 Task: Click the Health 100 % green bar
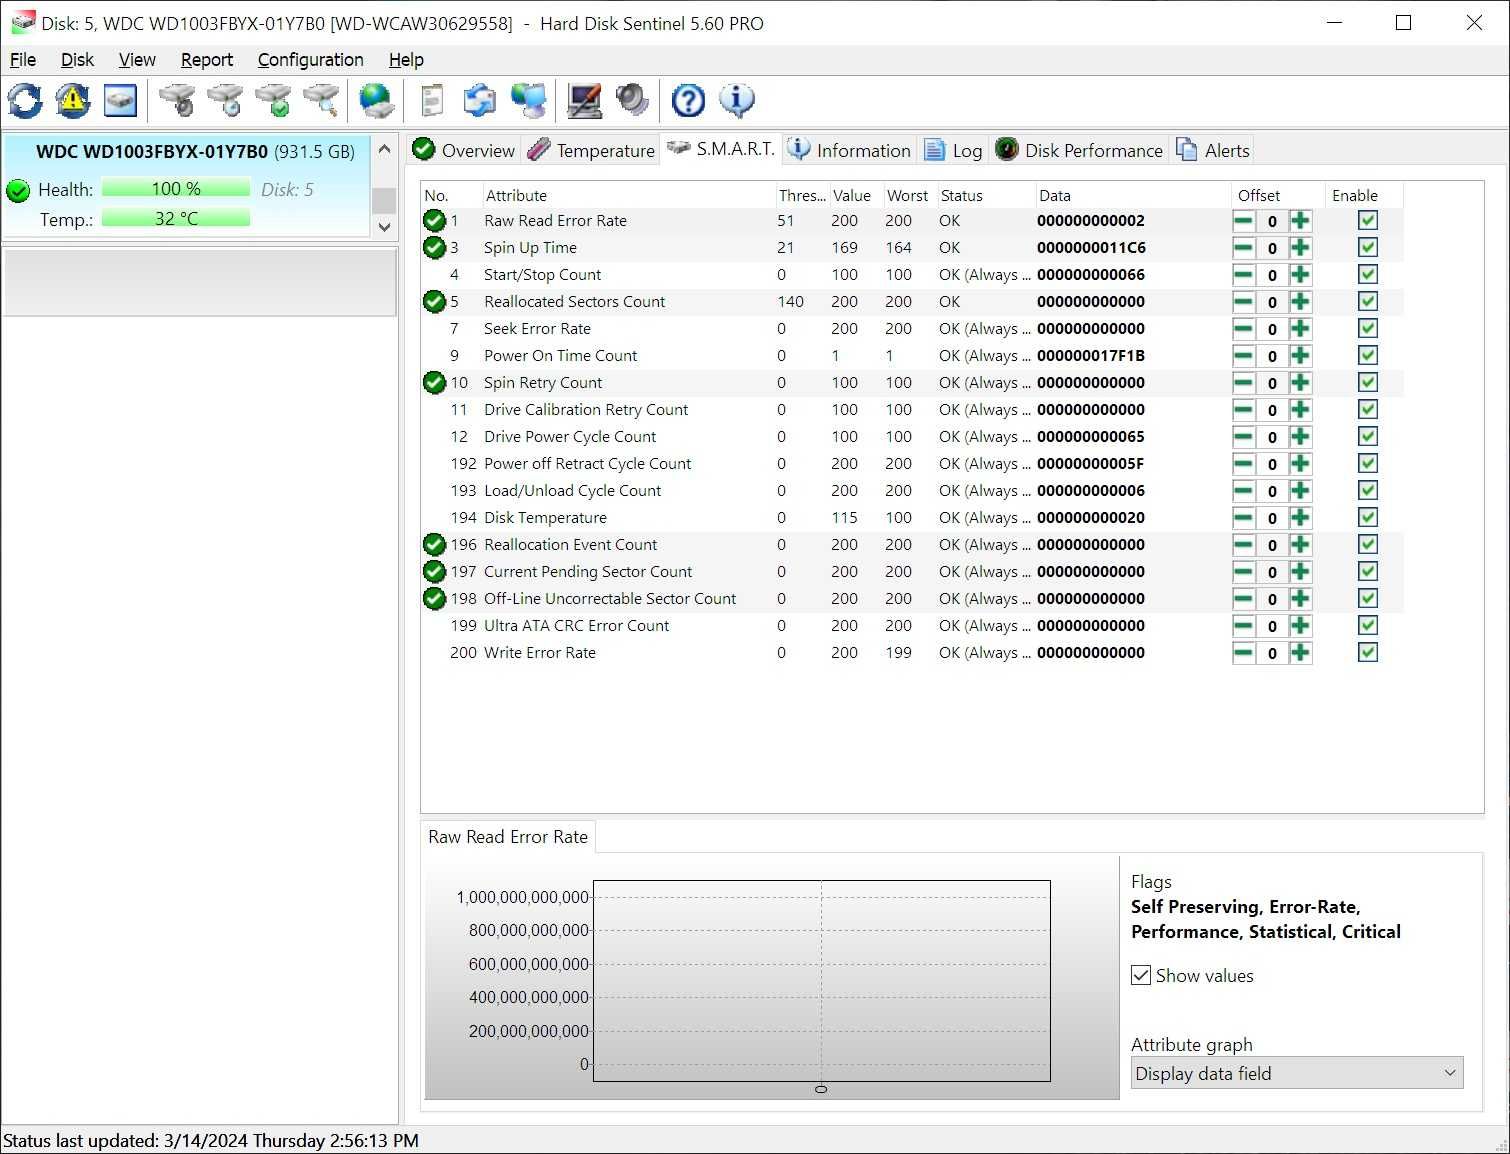coord(176,189)
